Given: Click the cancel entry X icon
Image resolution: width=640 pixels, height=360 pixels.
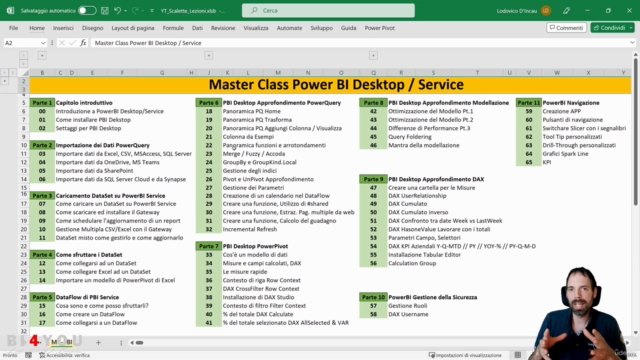Looking at the screenshot, I should 62,43.
